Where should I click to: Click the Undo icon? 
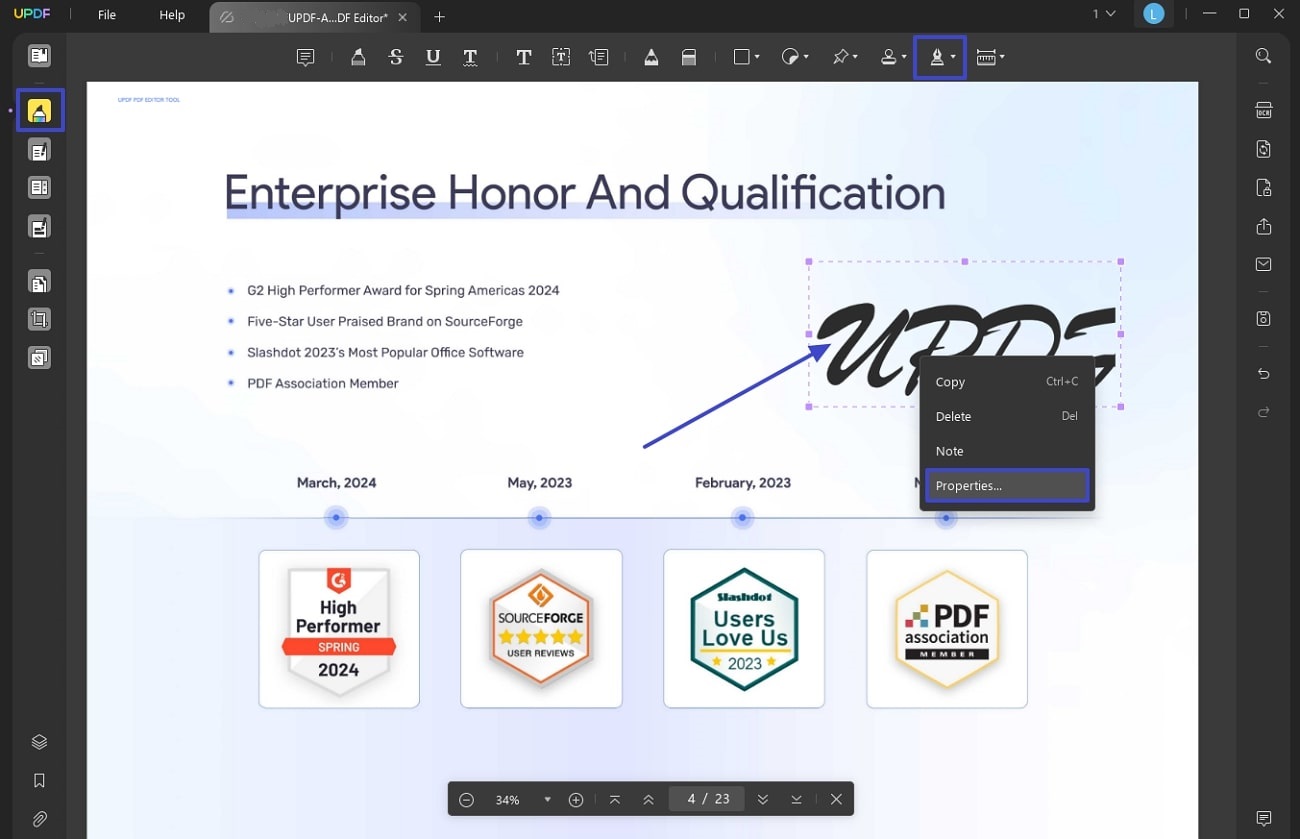[1263, 373]
